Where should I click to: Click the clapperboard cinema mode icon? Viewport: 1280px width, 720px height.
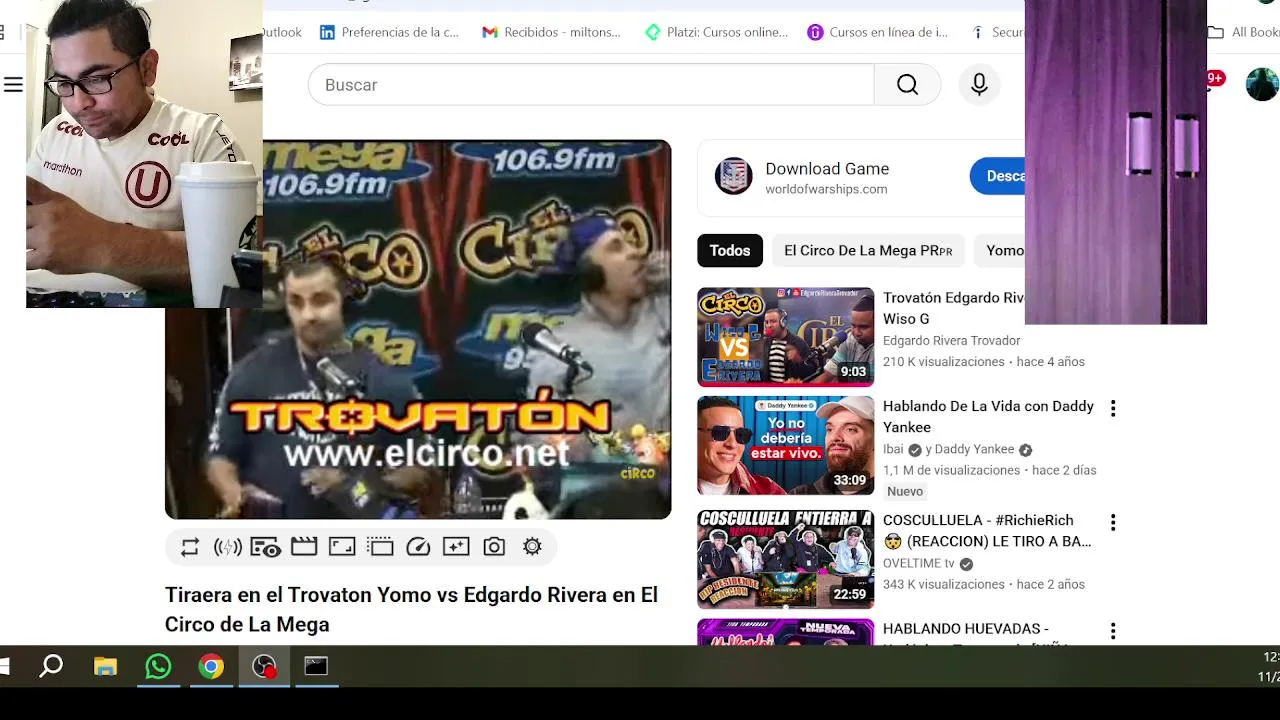pos(304,547)
